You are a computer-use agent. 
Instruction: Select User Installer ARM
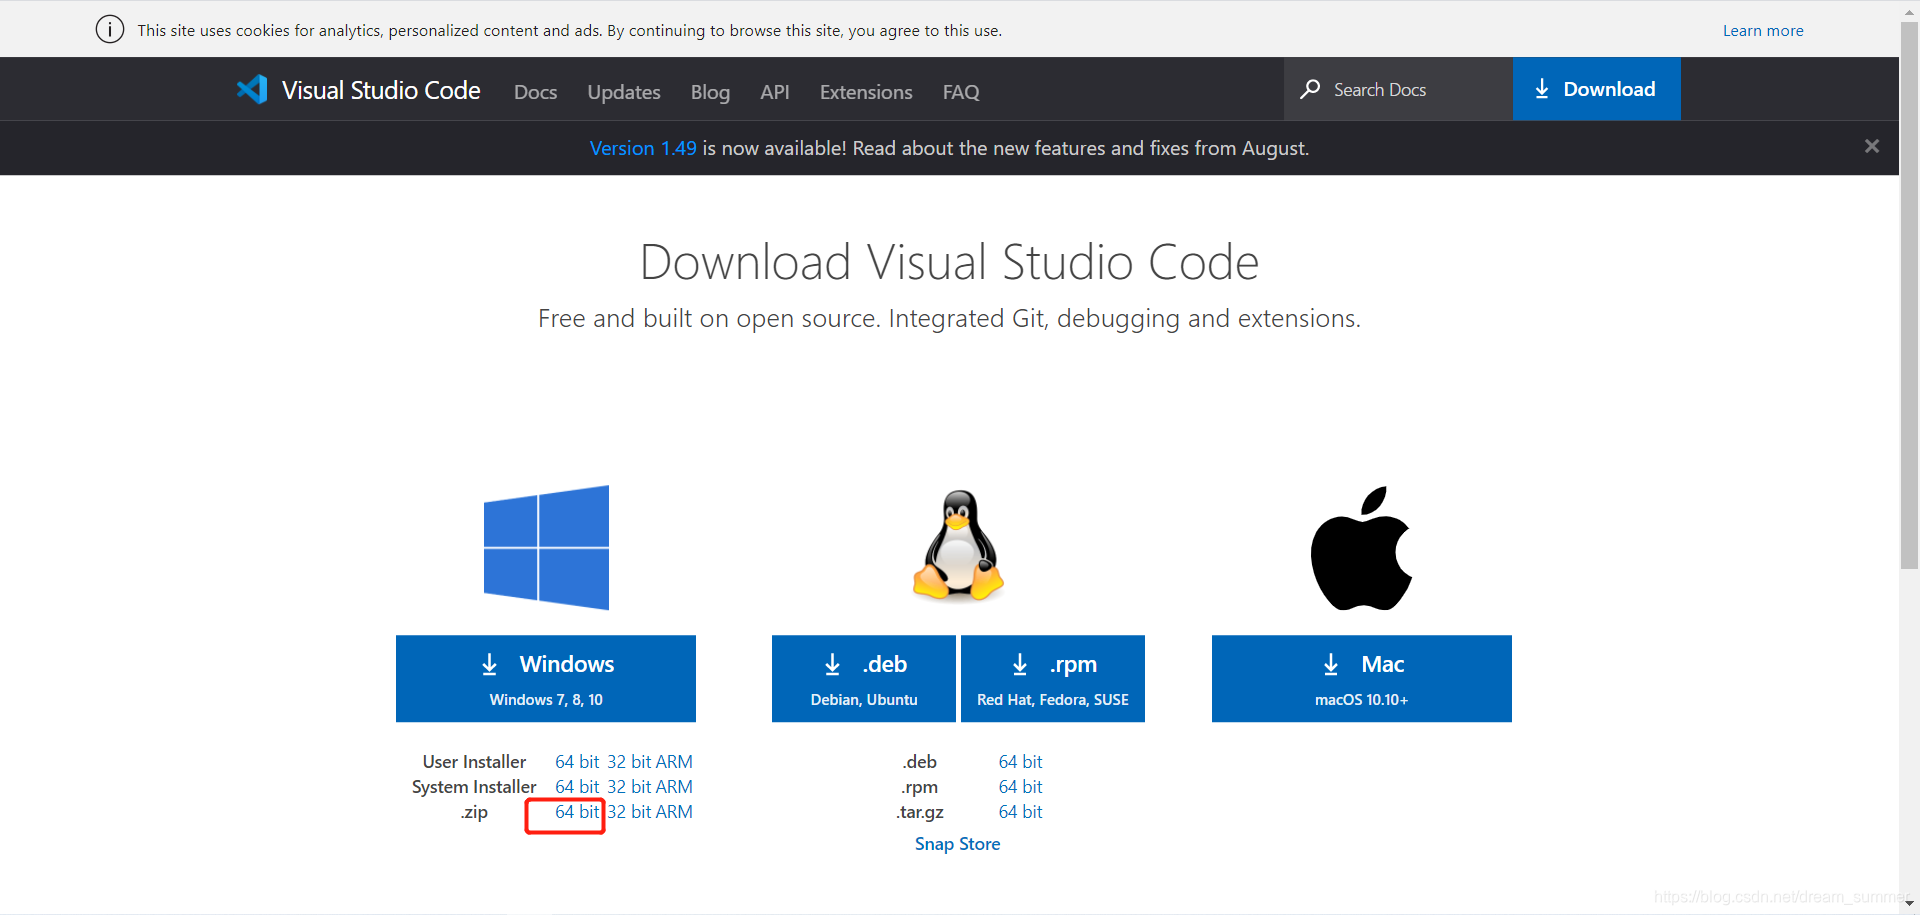pyautogui.click(x=674, y=762)
